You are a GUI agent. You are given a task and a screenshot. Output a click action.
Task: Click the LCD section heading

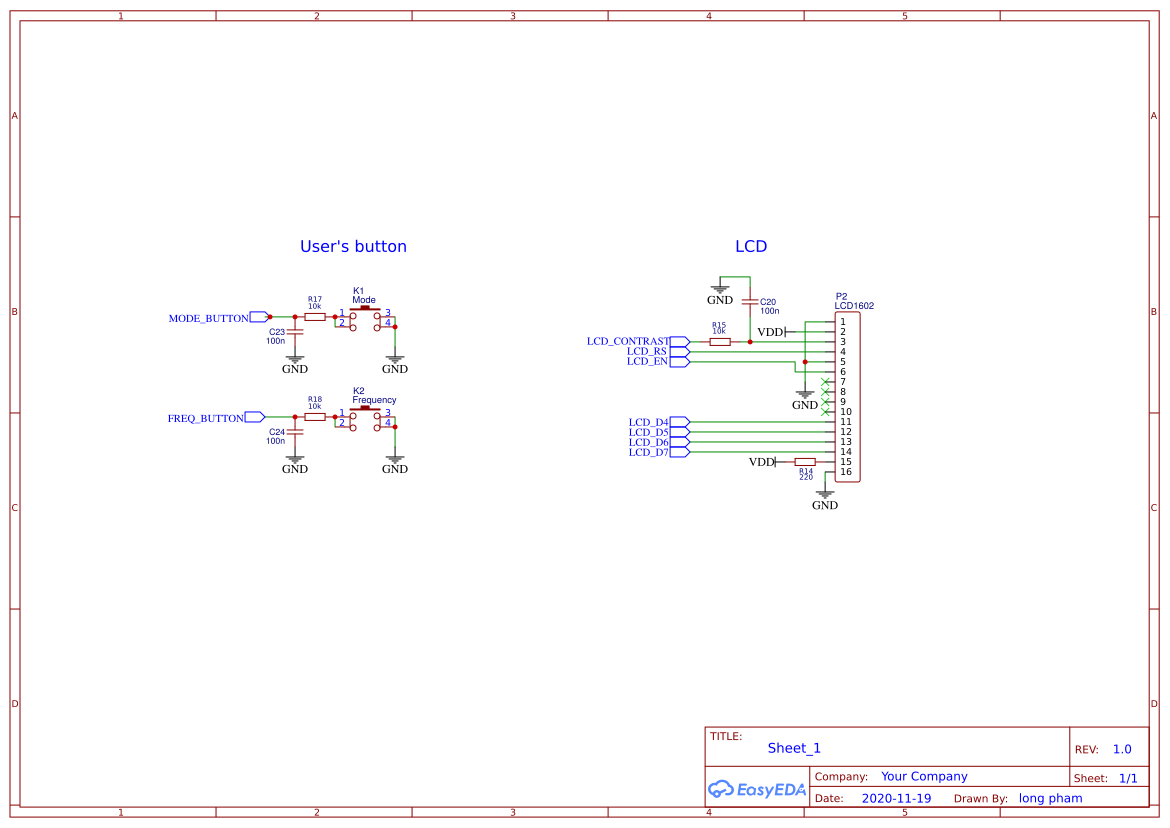[751, 246]
